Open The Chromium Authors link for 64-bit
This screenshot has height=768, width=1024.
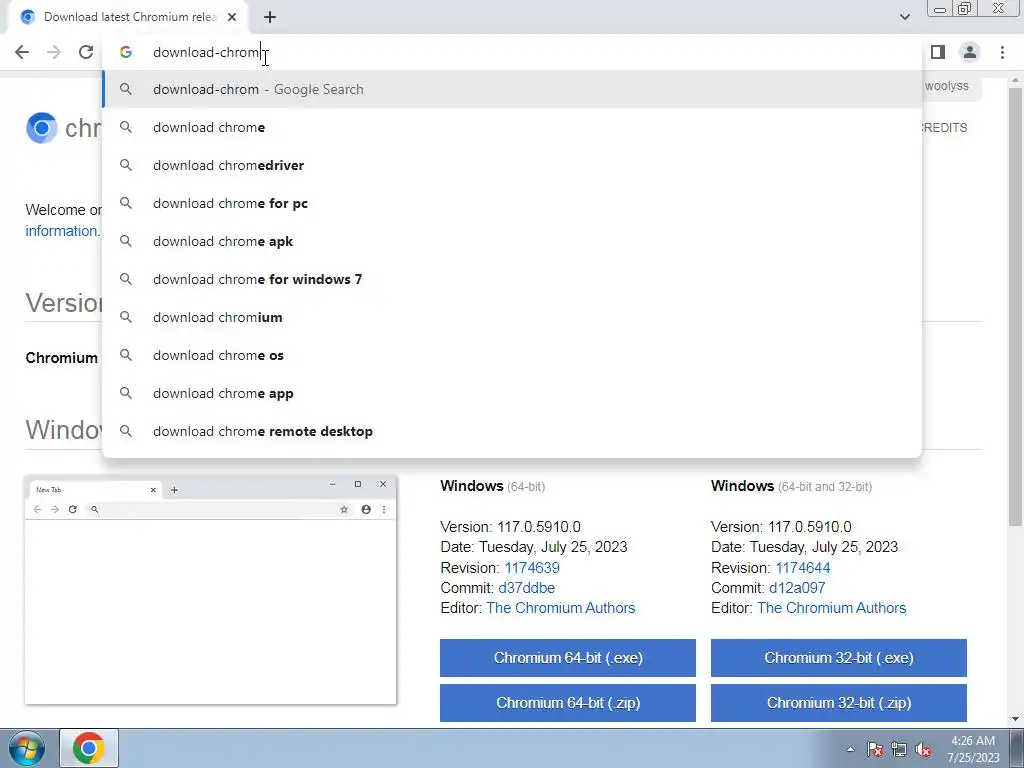(560, 608)
